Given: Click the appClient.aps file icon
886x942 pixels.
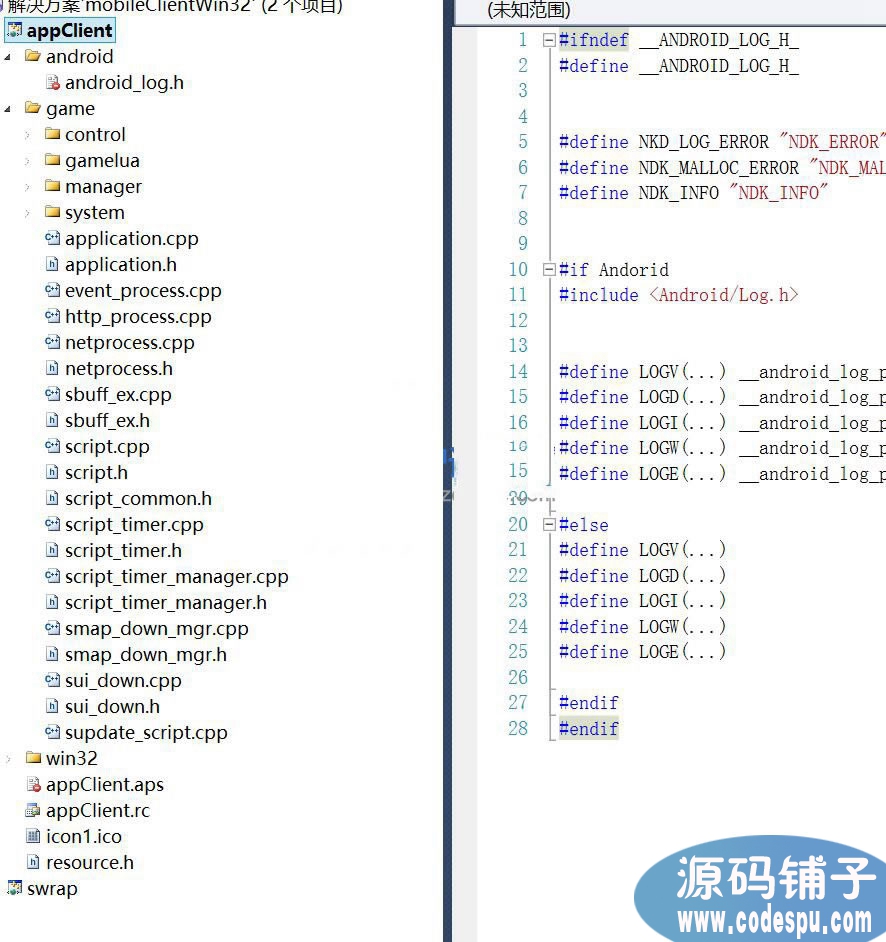Looking at the screenshot, I should (34, 784).
